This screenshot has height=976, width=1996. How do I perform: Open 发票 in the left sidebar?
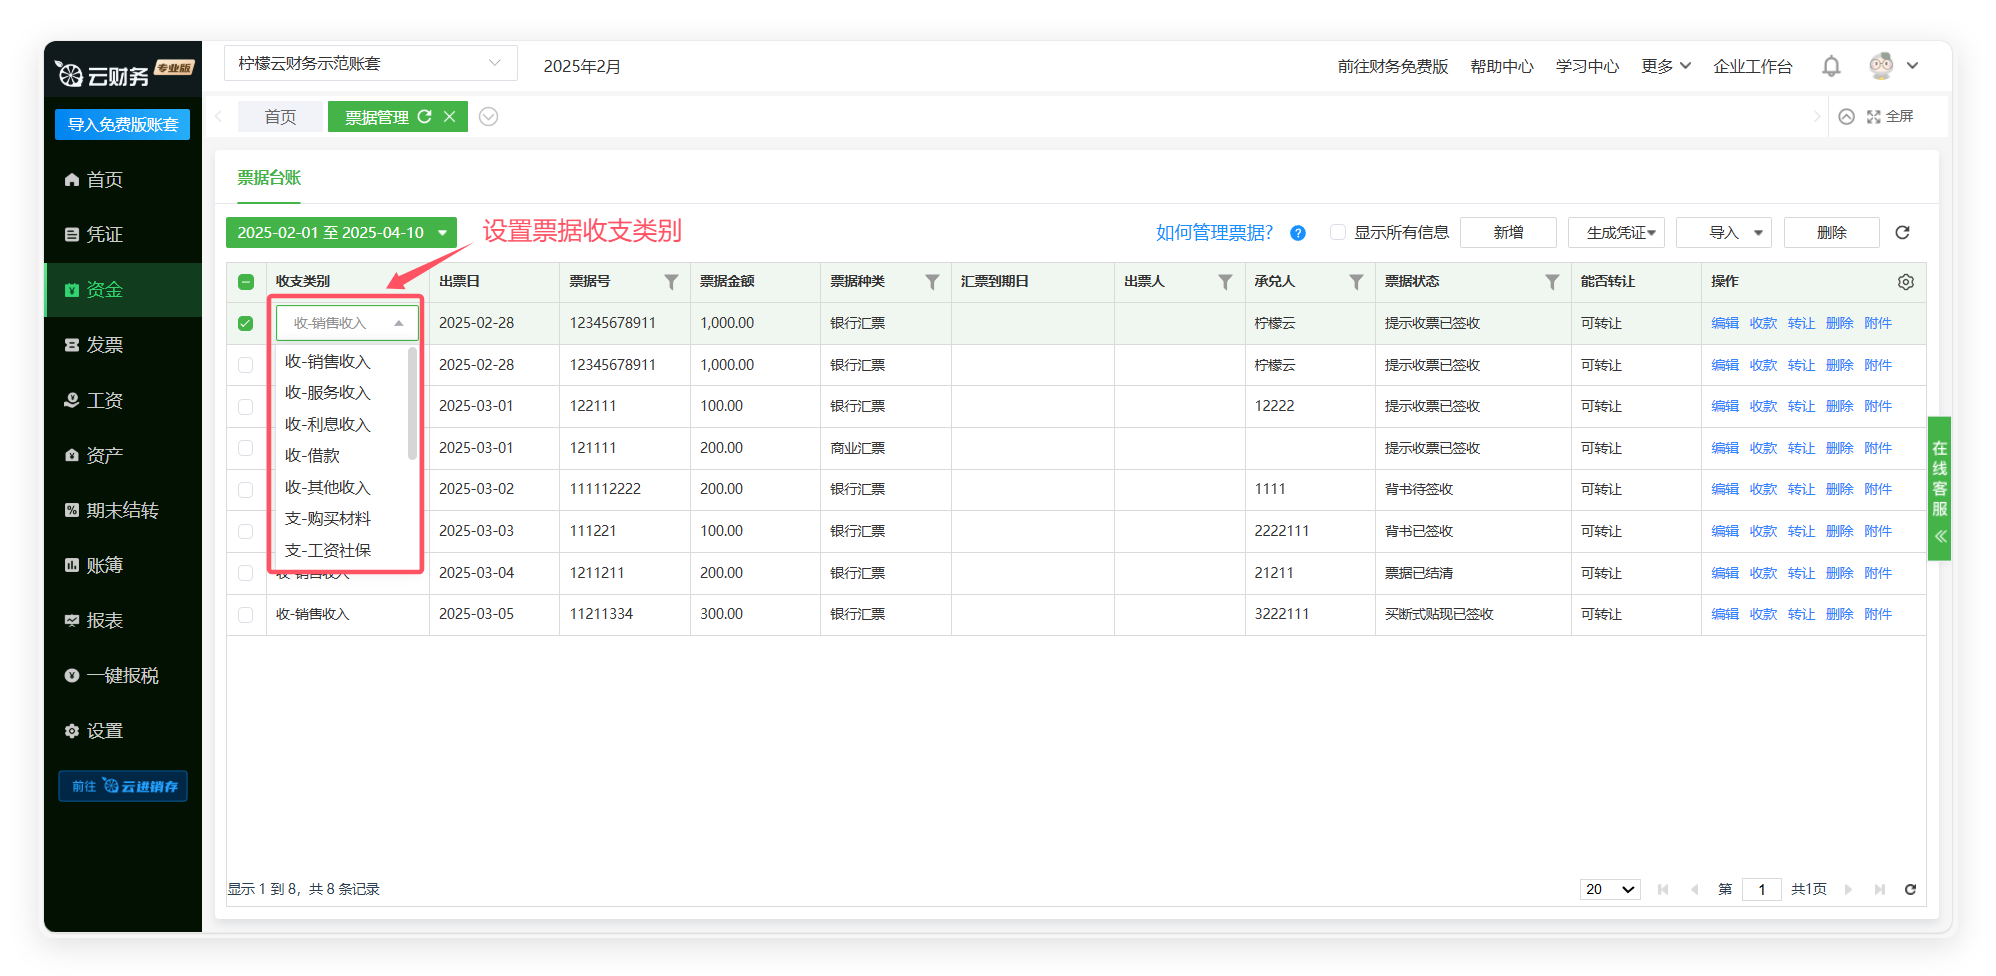click(x=104, y=345)
